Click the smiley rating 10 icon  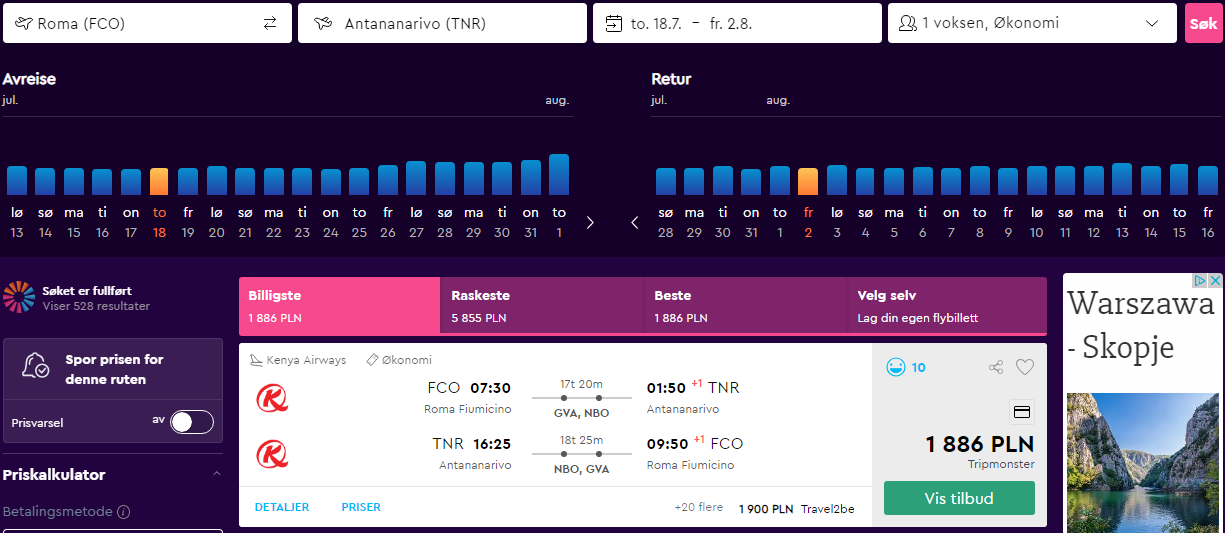pos(896,367)
